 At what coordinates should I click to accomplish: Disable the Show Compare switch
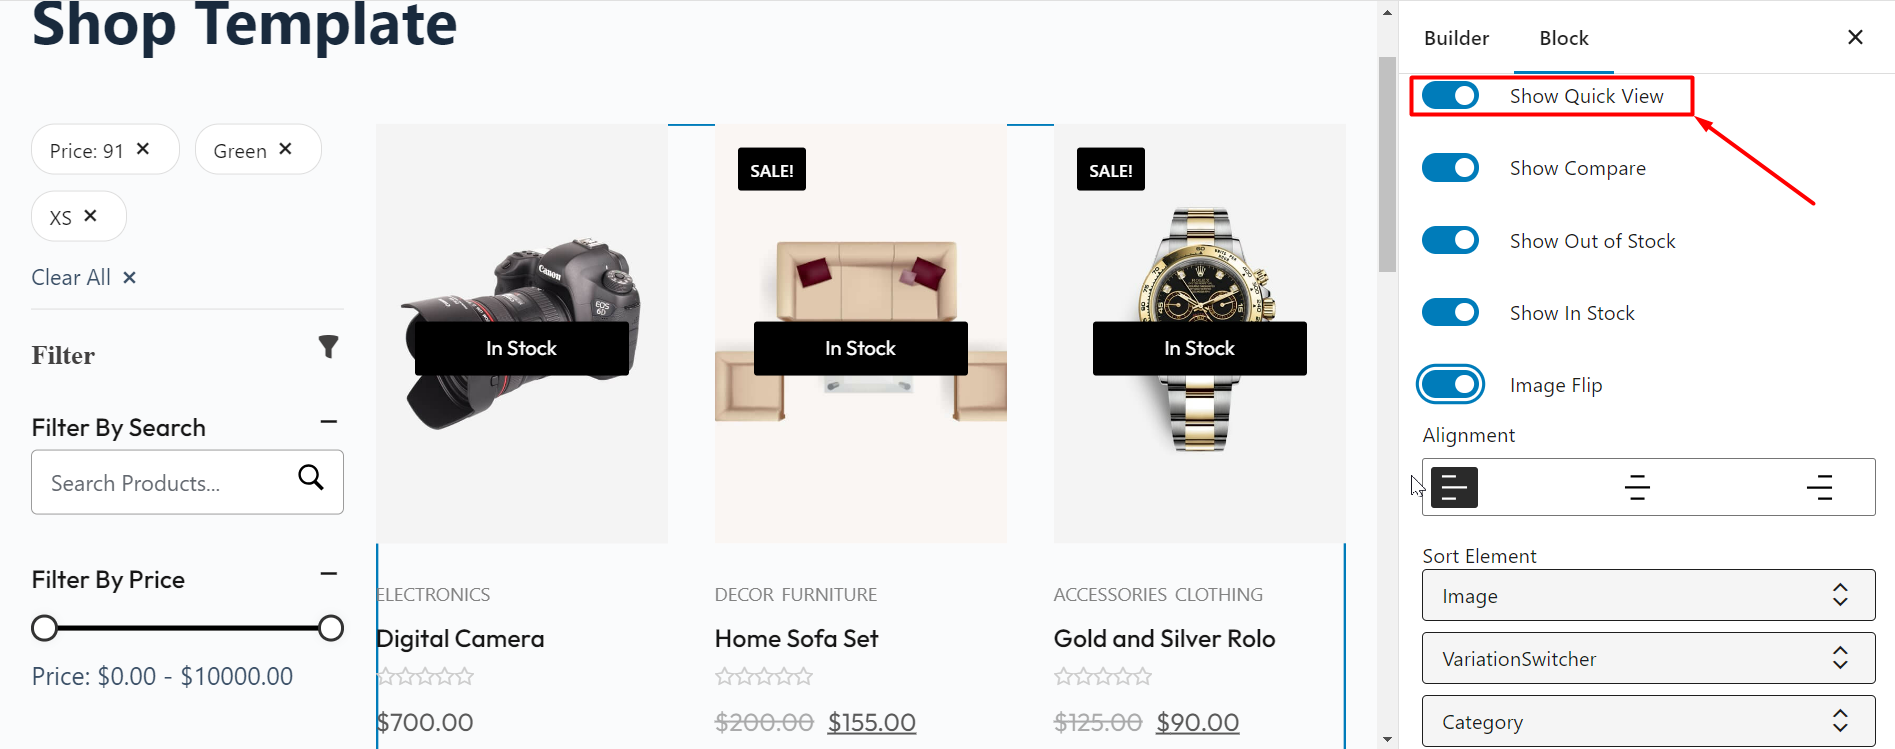coord(1450,168)
